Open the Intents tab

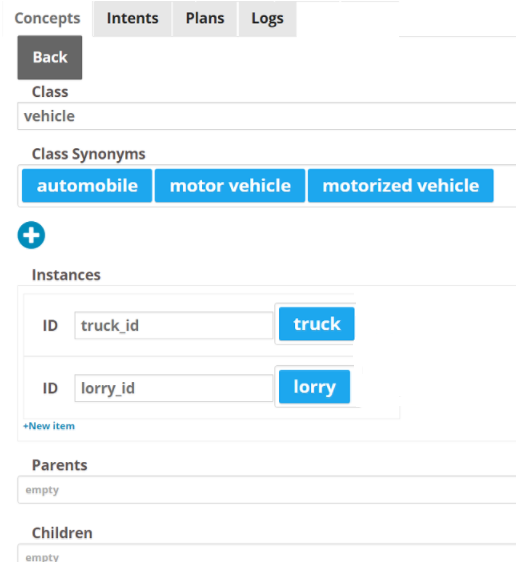pos(133,18)
